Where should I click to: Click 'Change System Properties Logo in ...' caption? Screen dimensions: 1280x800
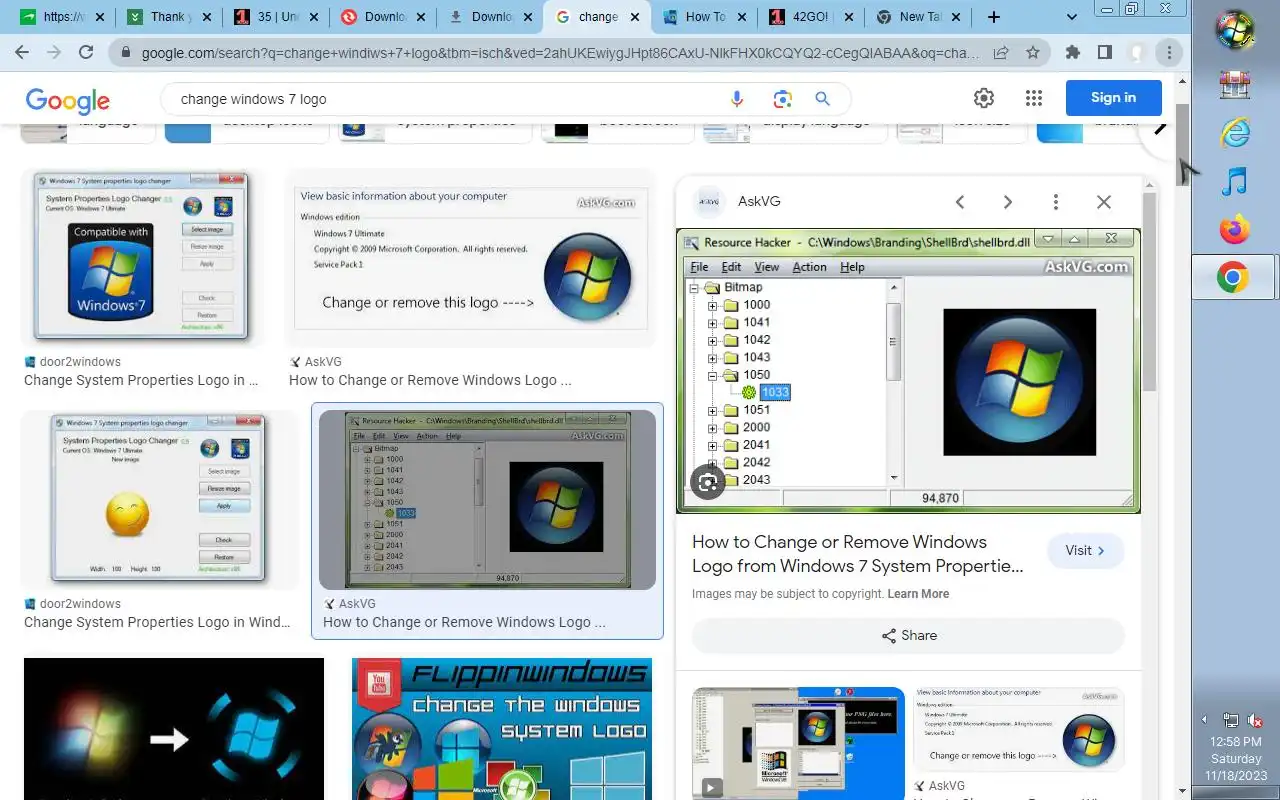coord(141,380)
